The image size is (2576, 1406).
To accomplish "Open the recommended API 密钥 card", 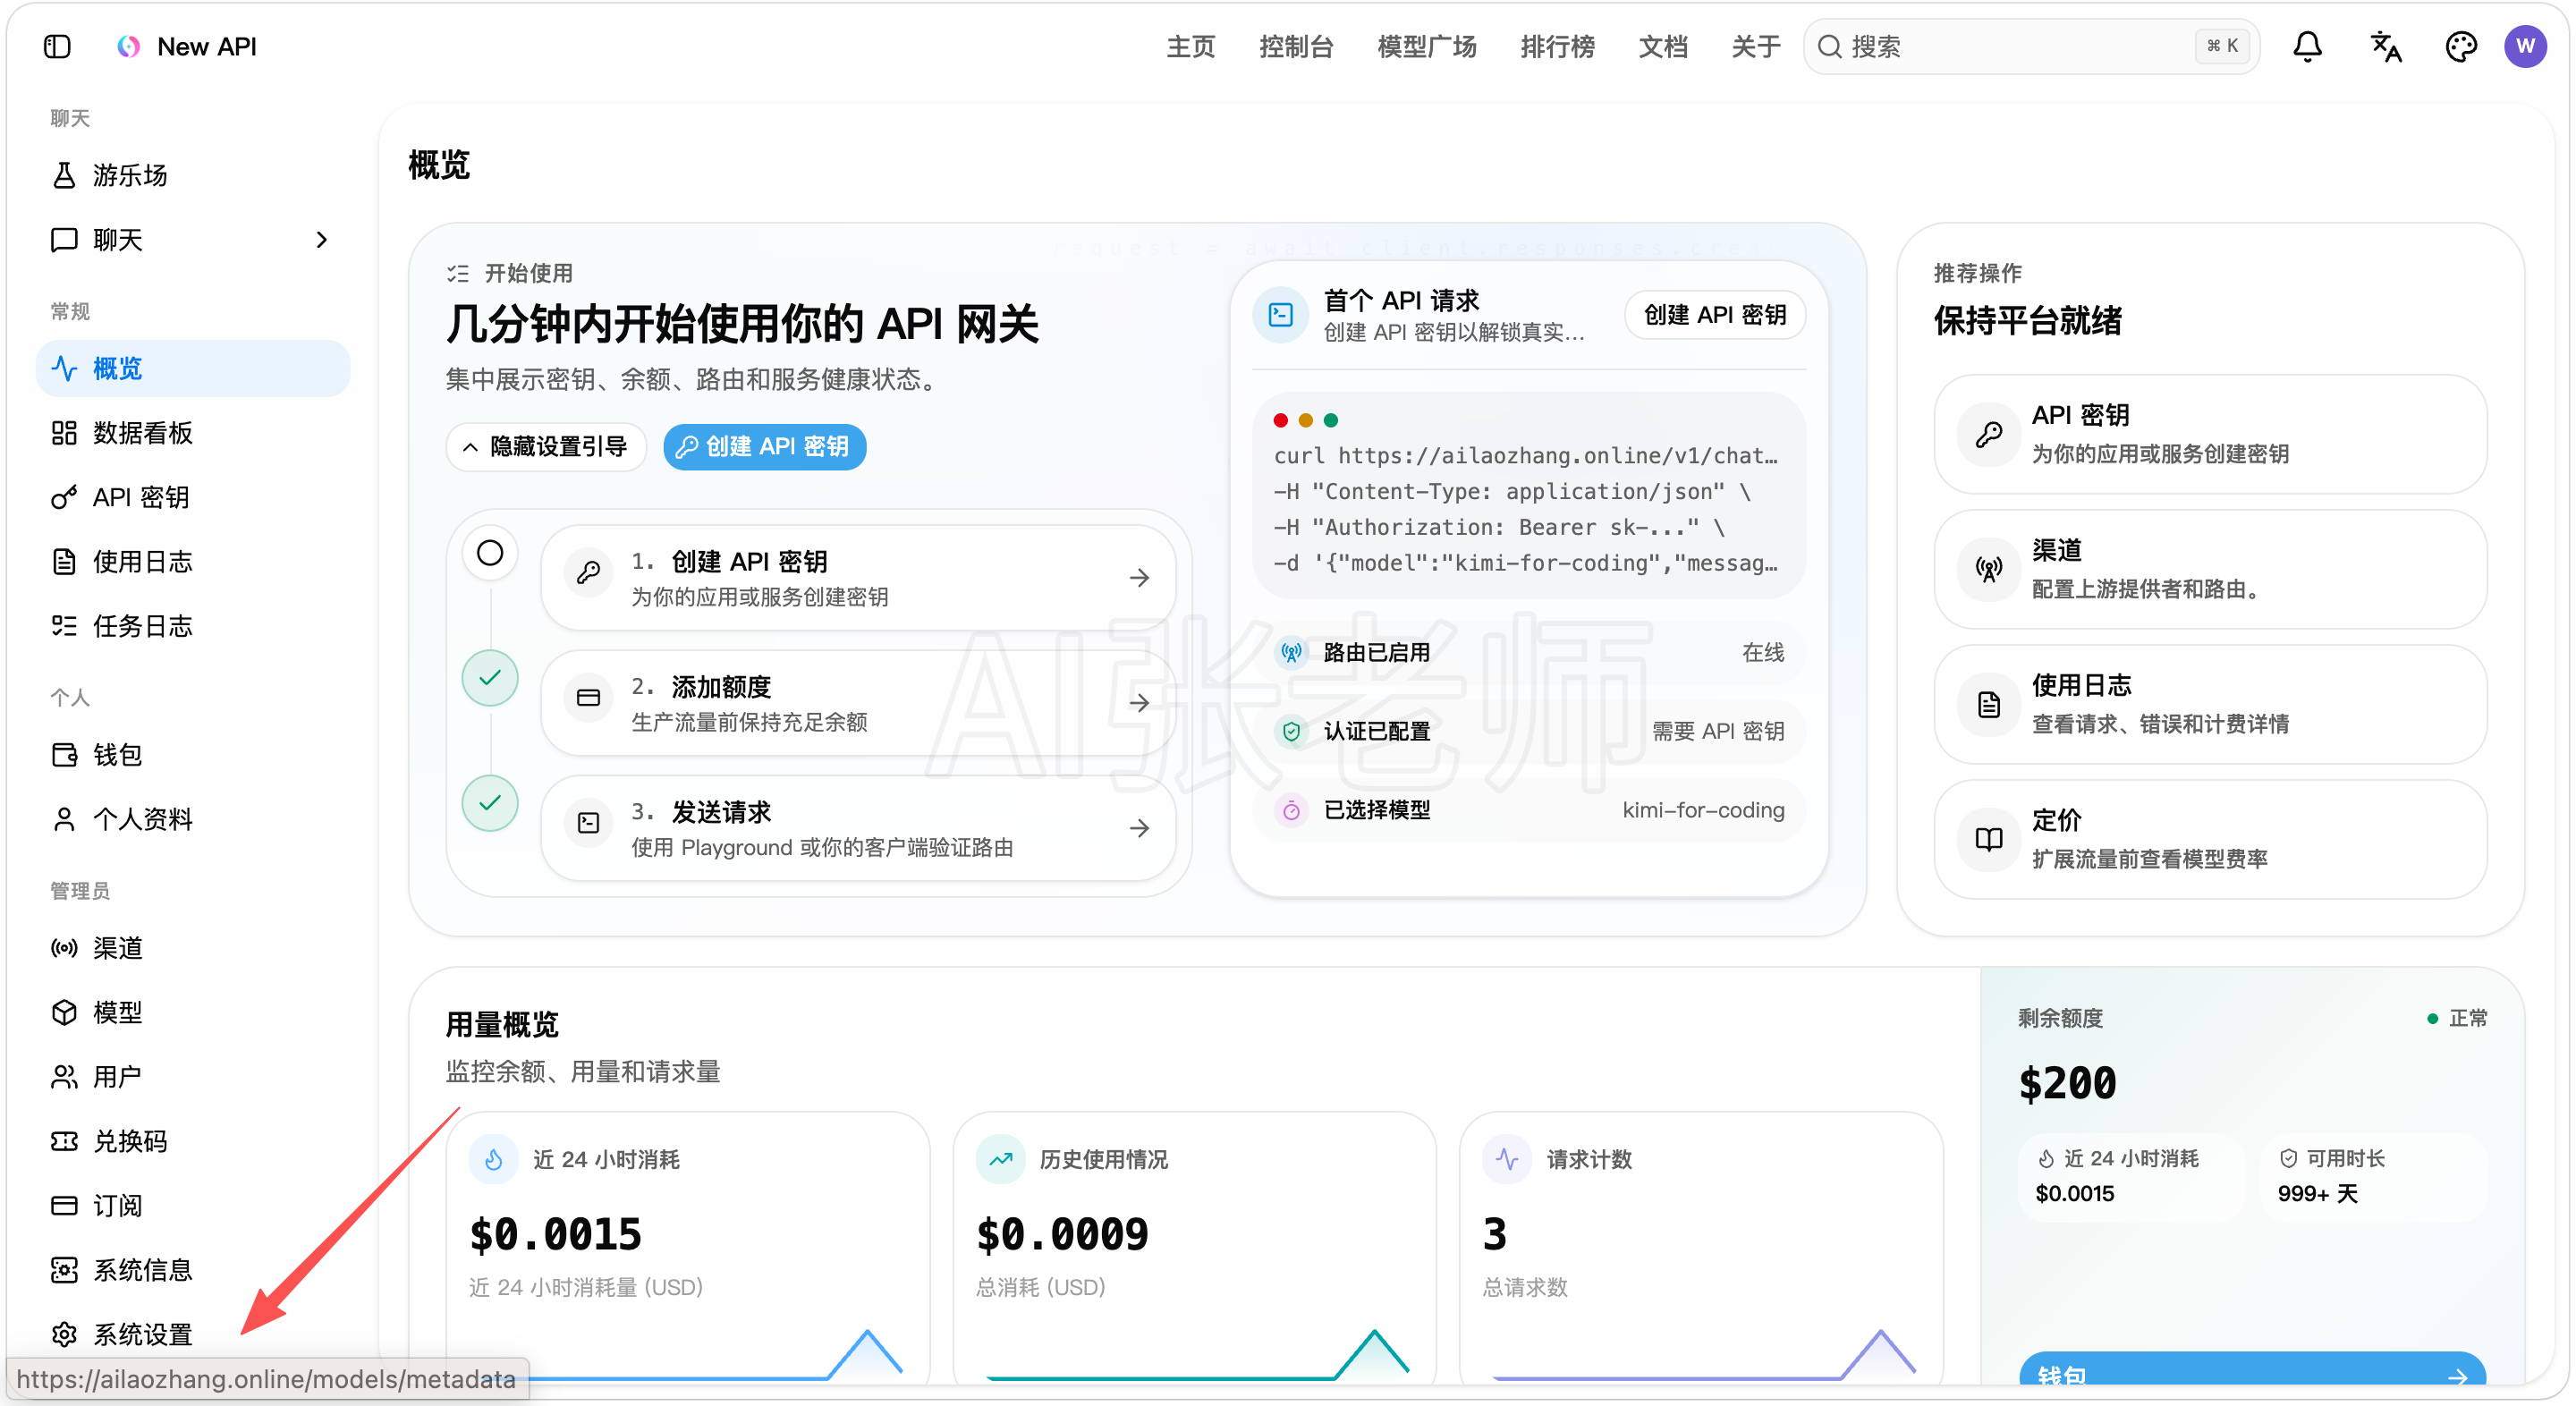I will pos(2210,434).
